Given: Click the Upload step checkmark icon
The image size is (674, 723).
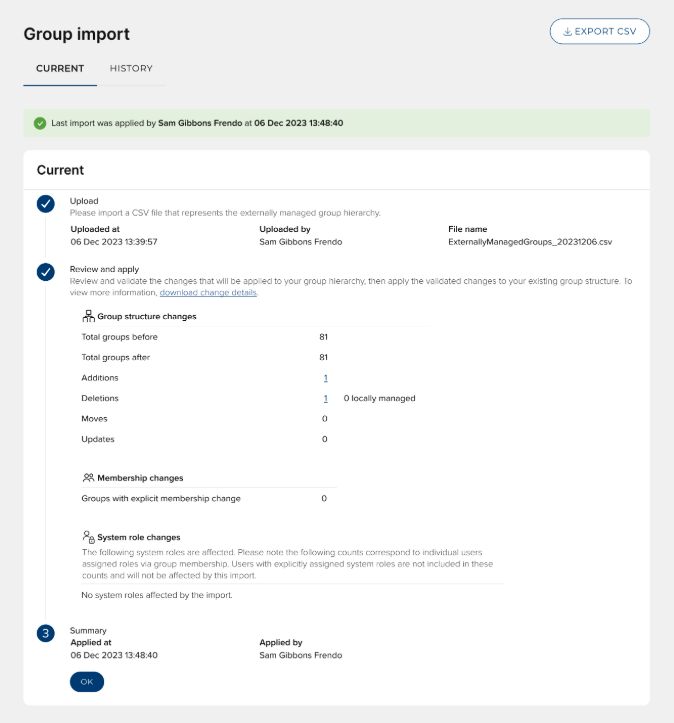Looking at the screenshot, I should (x=46, y=204).
